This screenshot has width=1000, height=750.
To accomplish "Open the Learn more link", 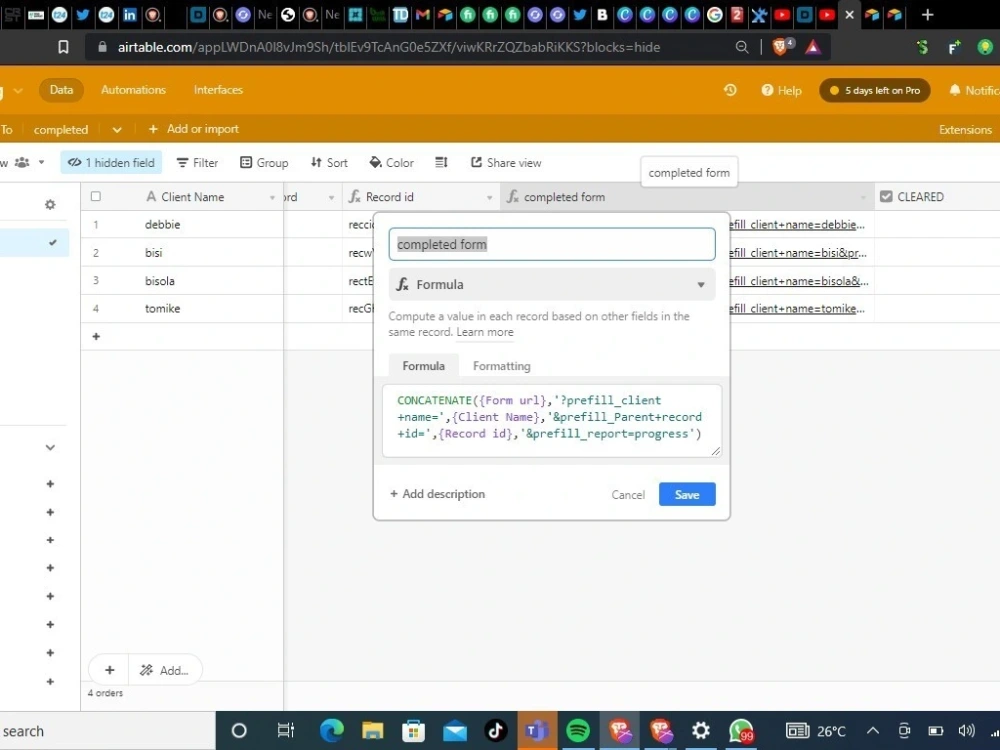I will tap(485, 332).
